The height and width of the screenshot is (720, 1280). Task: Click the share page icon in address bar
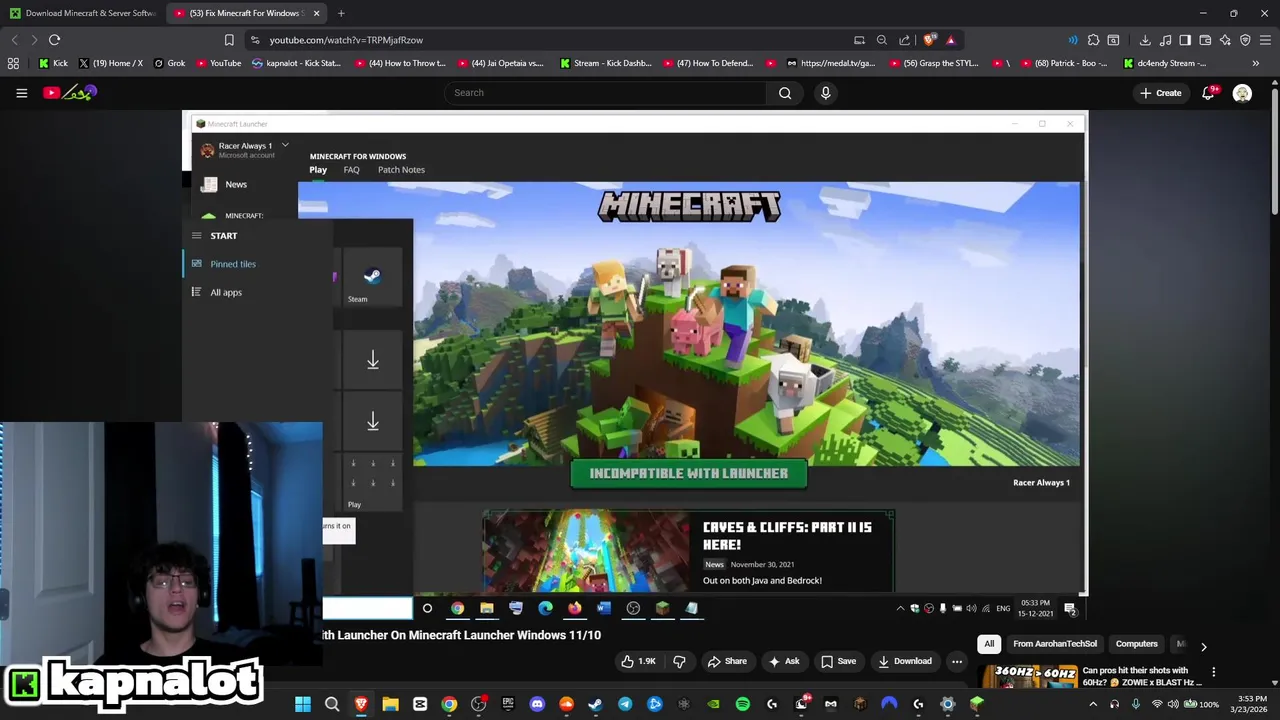point(904,40)
